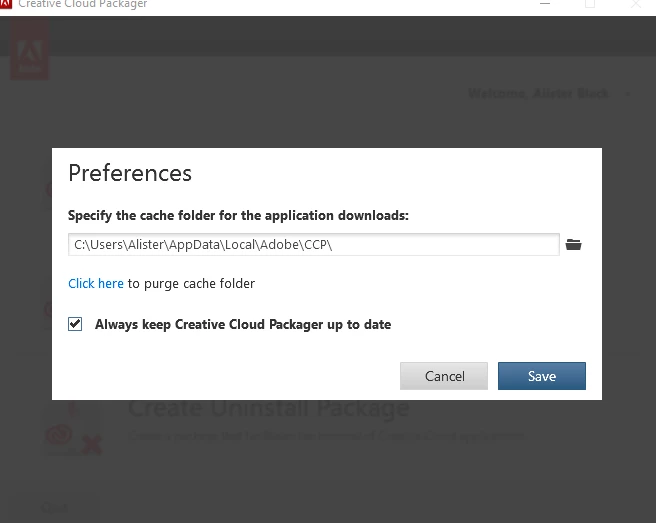The width and height of the screenshot is (656, 523).
Task: Click the dimmed Adobe logo
Action: (29, 49)
